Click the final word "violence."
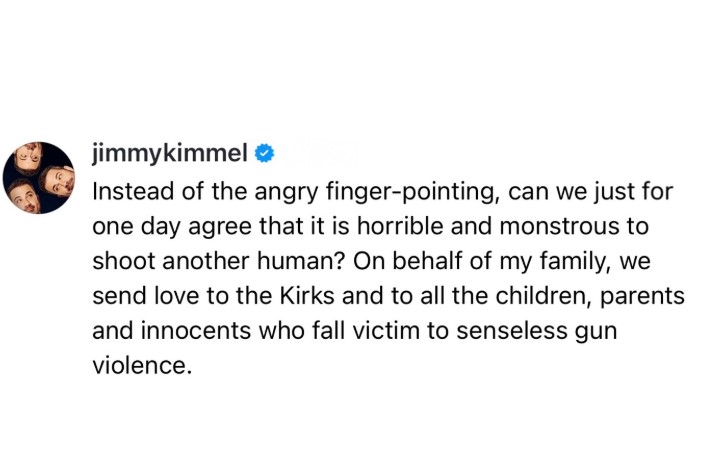Viewport: 721px width, 461px height. pos(140,365)
